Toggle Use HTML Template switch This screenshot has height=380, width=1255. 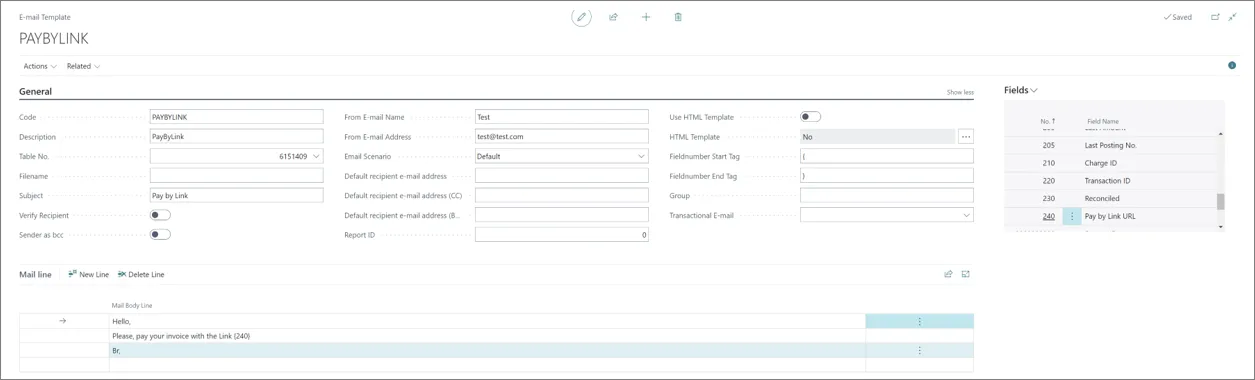click(810, 117)
